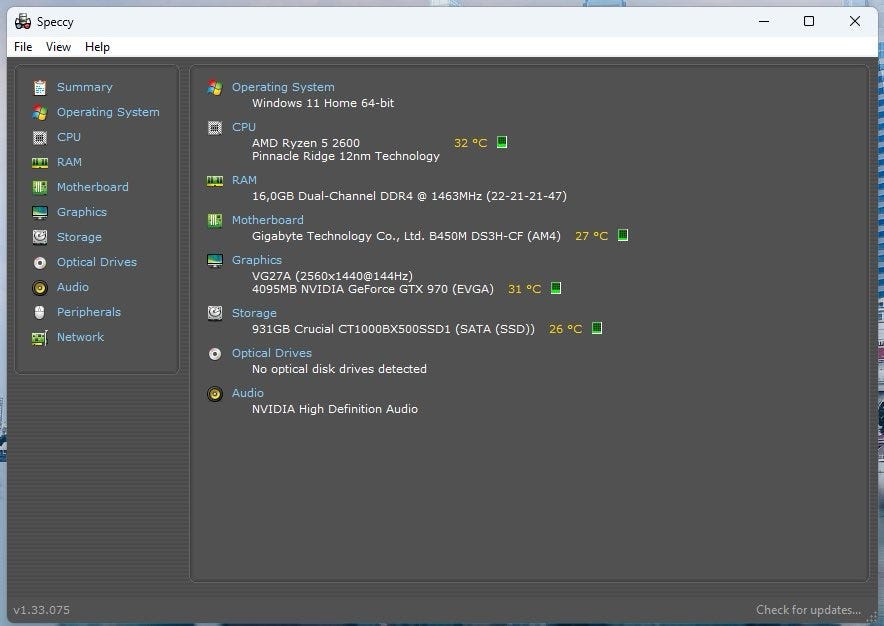
Task: Click the NVIDIA GeForce GTX 970 text
Action: (x=373, y=290)
